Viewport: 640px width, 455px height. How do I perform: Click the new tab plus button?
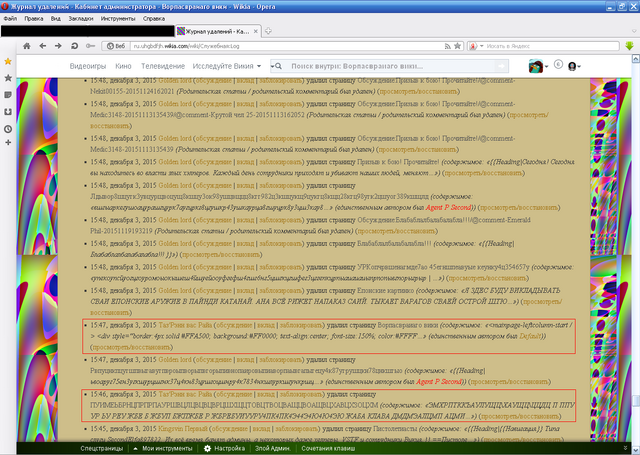[x=268, y=31]
